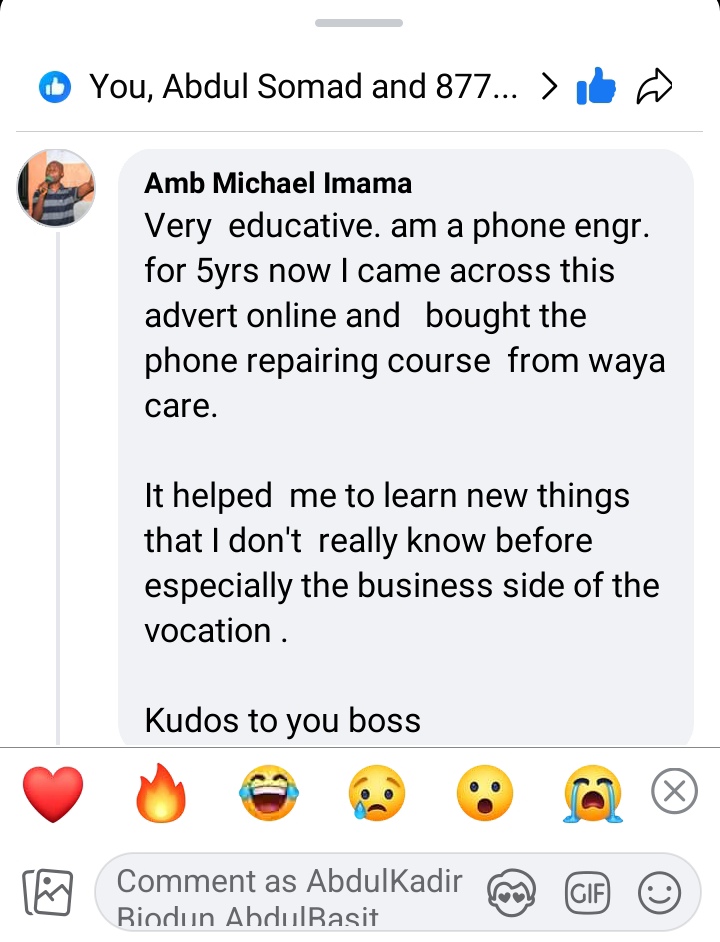Pick the laughing-tears emoji

(269, 793)
